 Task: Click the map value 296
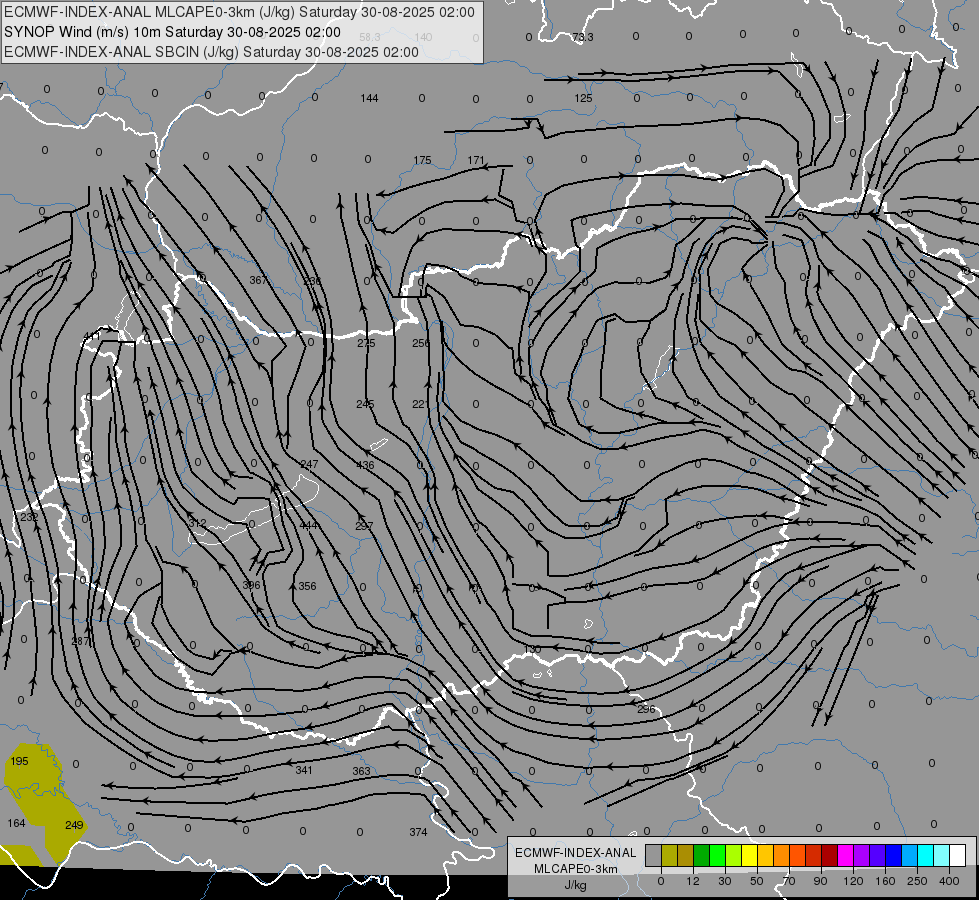coord(646,709)
